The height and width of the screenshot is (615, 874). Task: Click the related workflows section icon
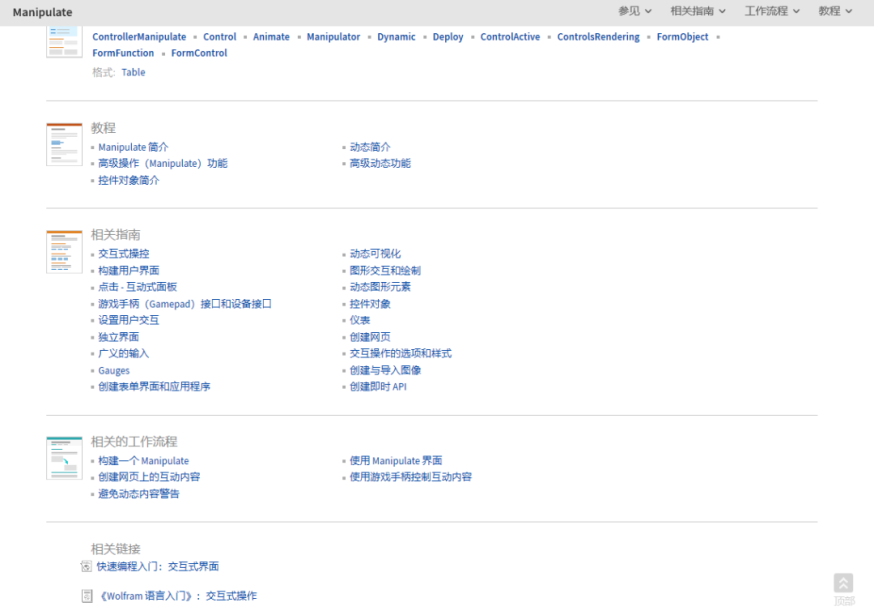pyautogui.click(x=64, y=458)
